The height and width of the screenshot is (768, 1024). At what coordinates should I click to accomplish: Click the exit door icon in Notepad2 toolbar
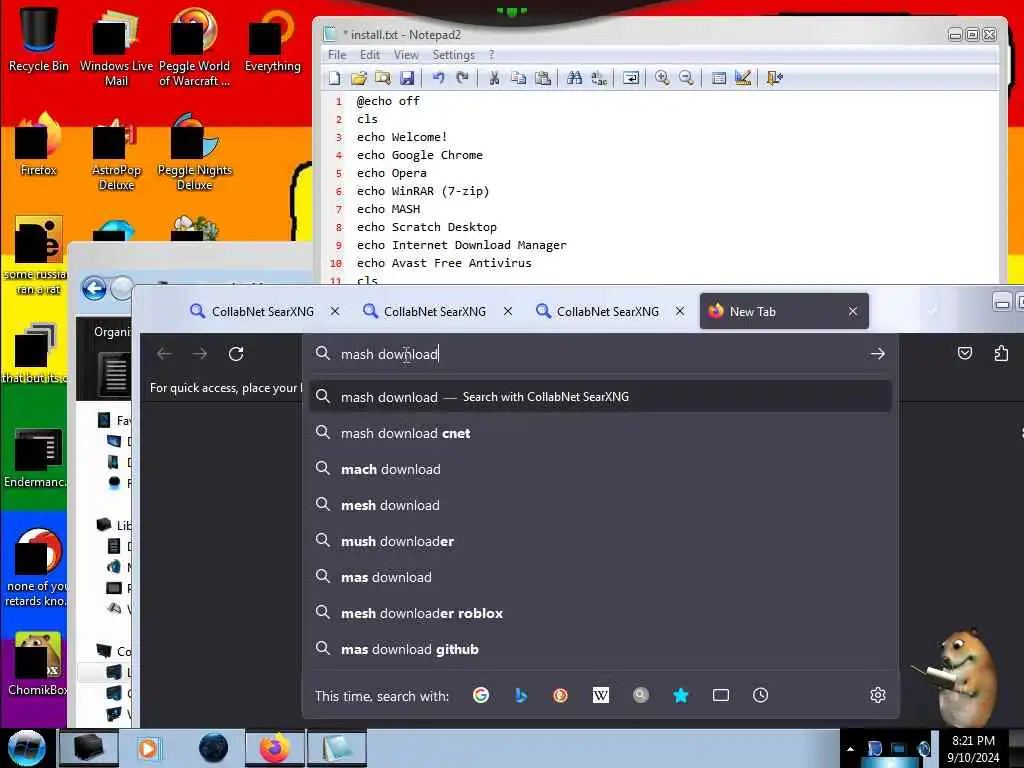click(x=775, y=78)
